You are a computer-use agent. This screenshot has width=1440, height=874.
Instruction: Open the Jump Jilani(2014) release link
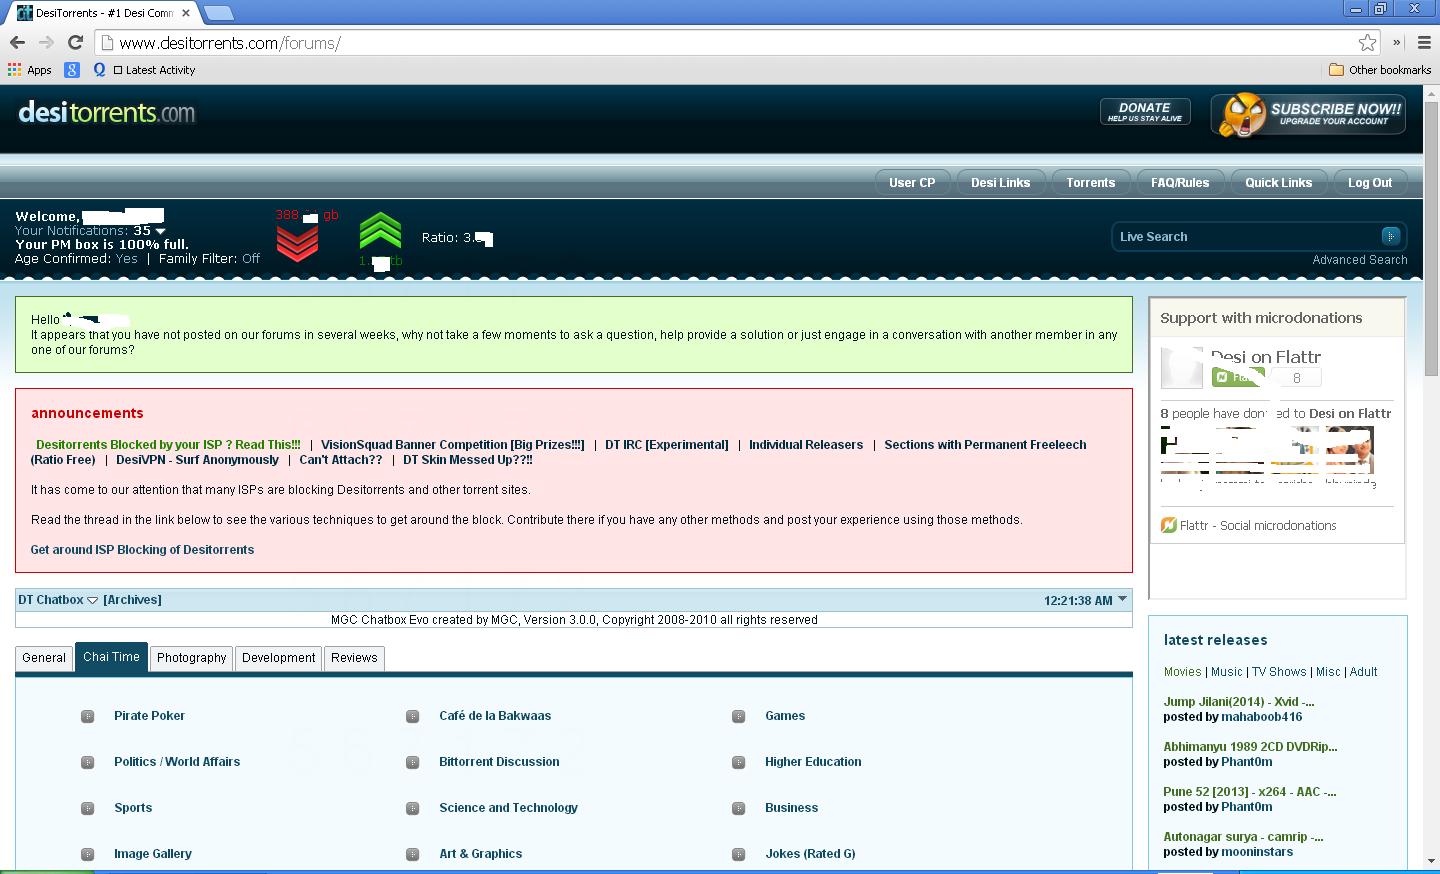point(1239,702)
